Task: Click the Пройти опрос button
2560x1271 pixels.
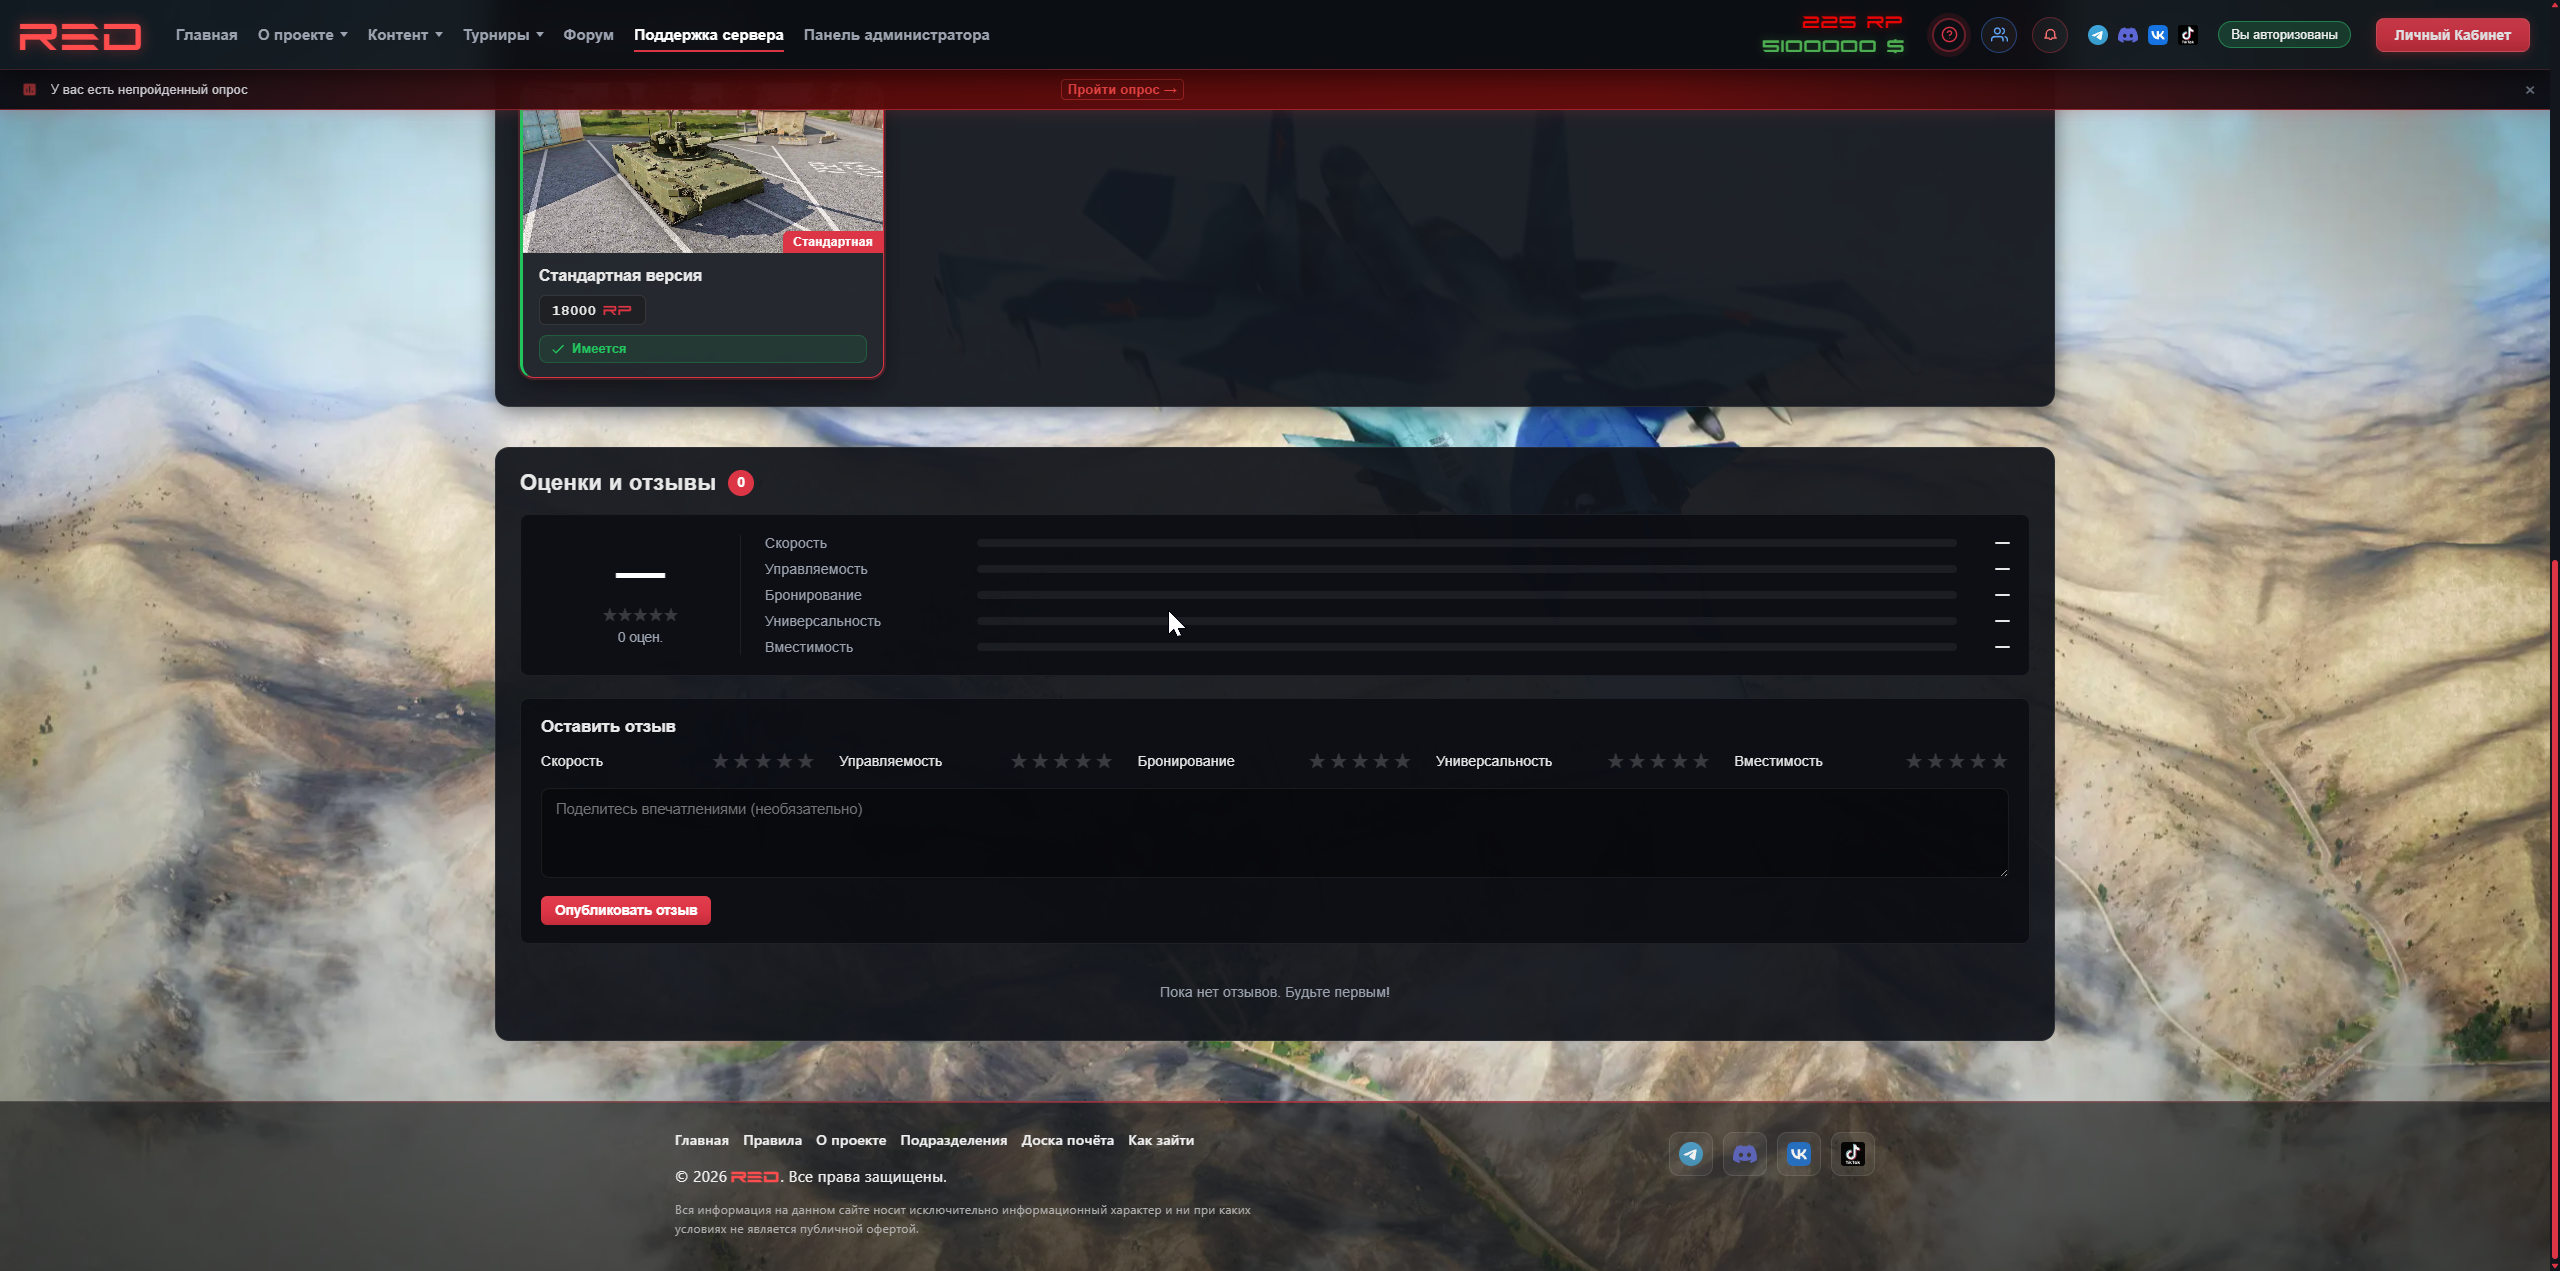Action: (x=1122, y=90)
